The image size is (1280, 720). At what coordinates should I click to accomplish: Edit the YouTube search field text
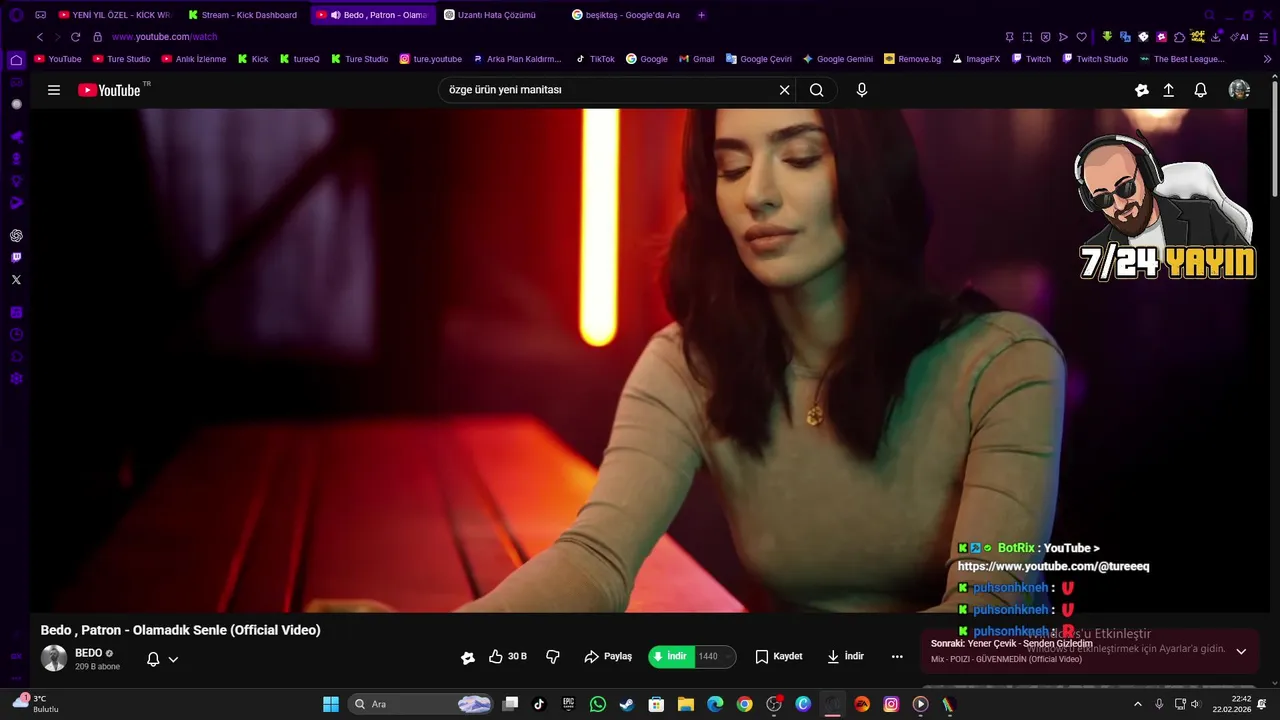click(x=610, y=90)
